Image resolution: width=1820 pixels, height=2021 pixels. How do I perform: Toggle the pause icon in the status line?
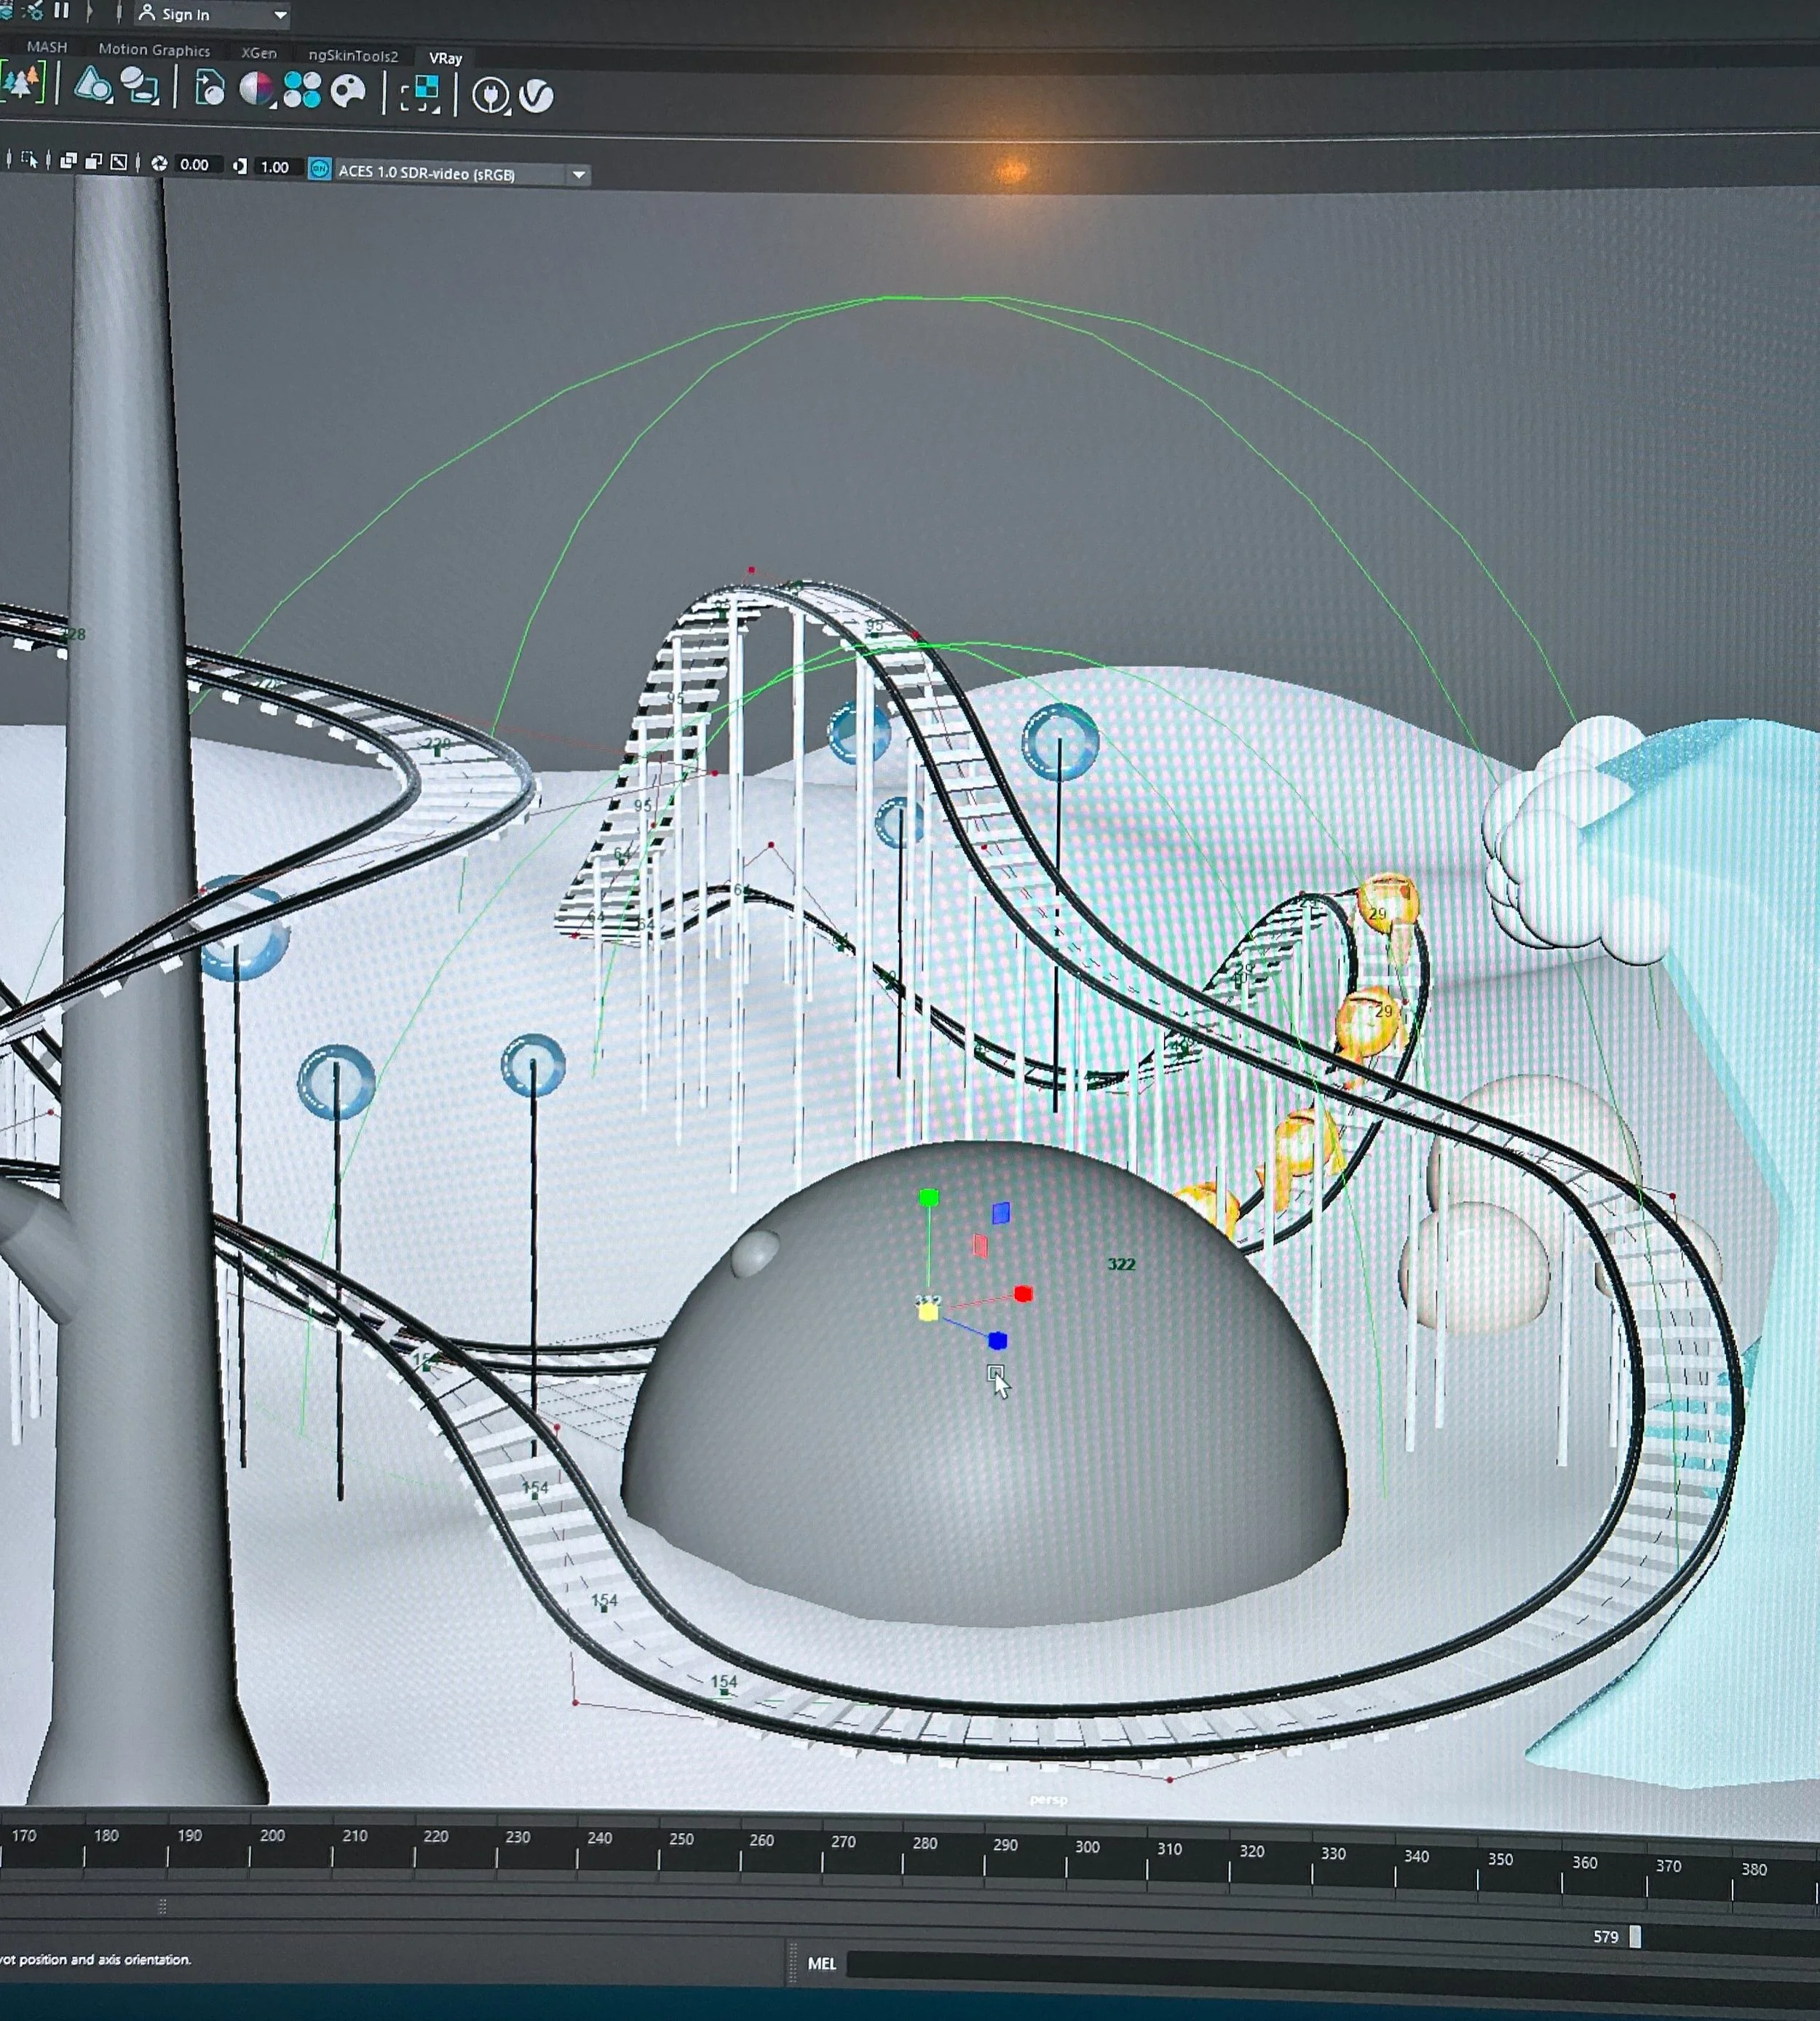pyautogui.click(x=62, y=11)
